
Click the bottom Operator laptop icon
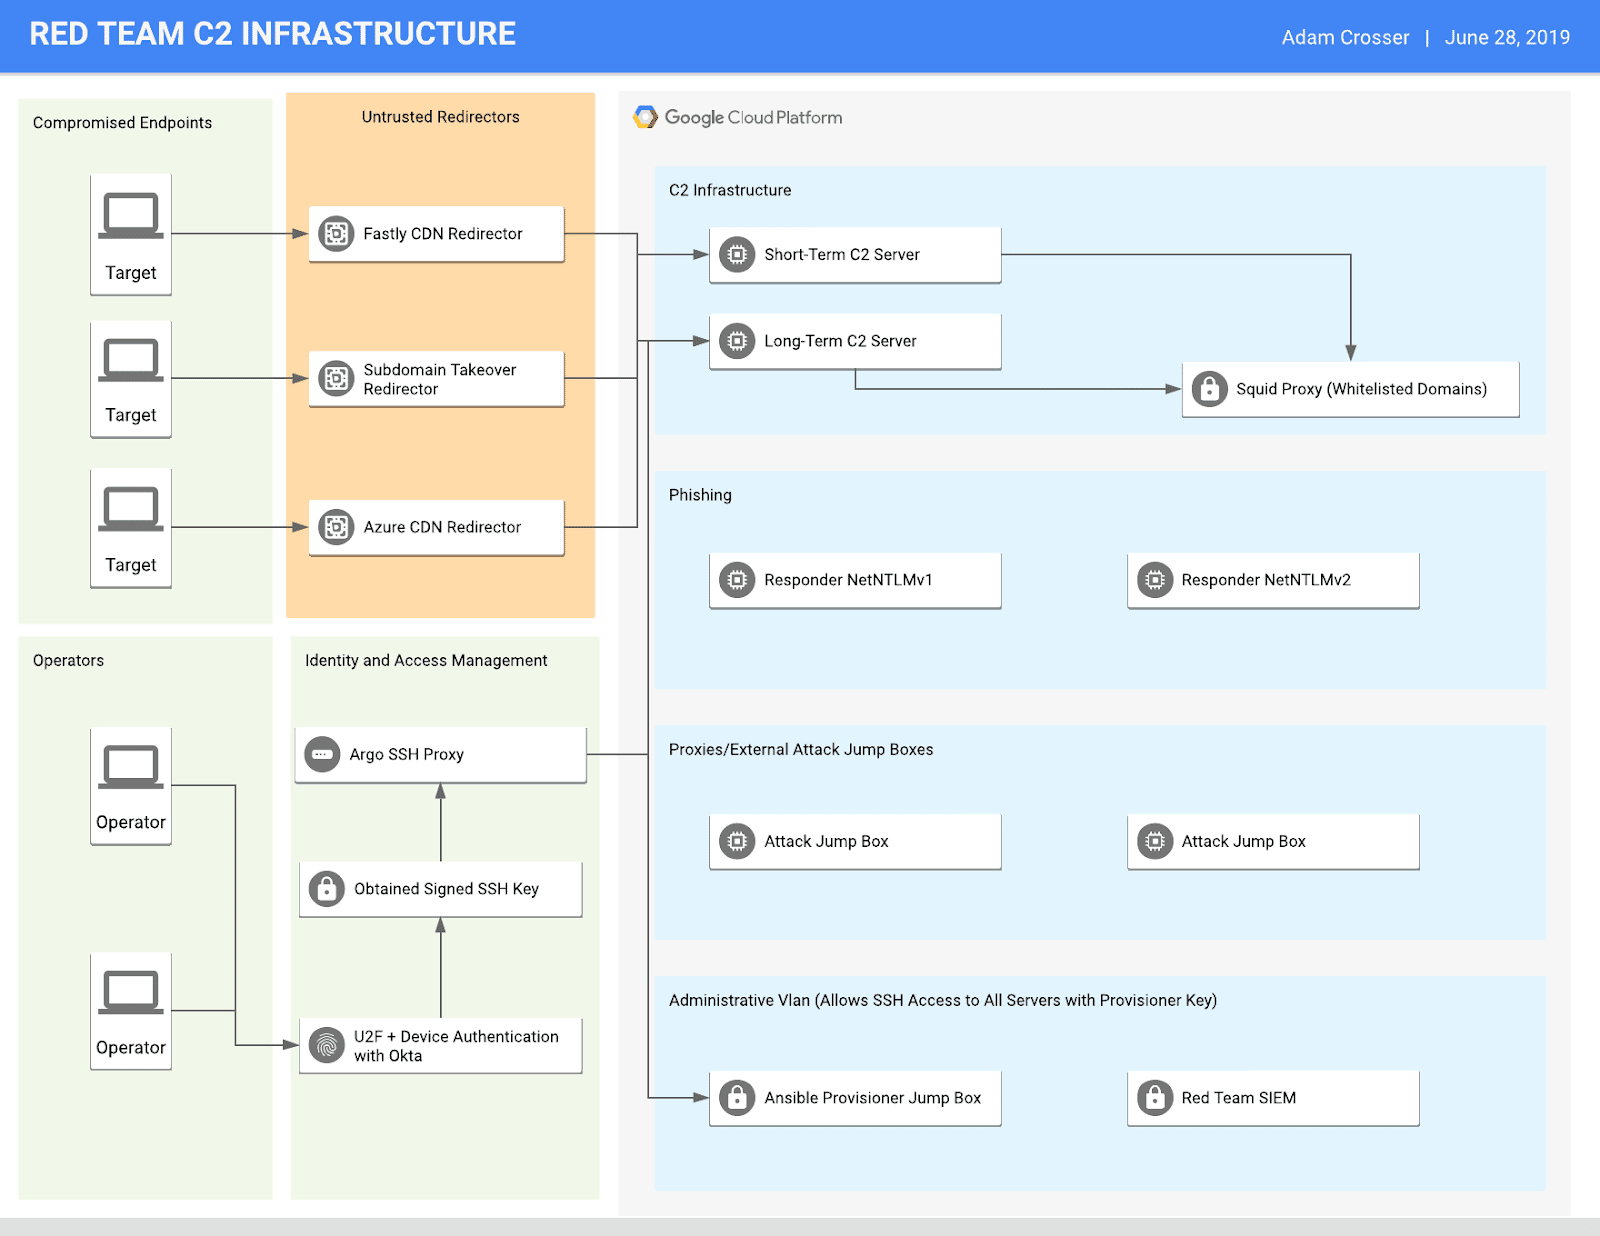click(x=130, y=990)
